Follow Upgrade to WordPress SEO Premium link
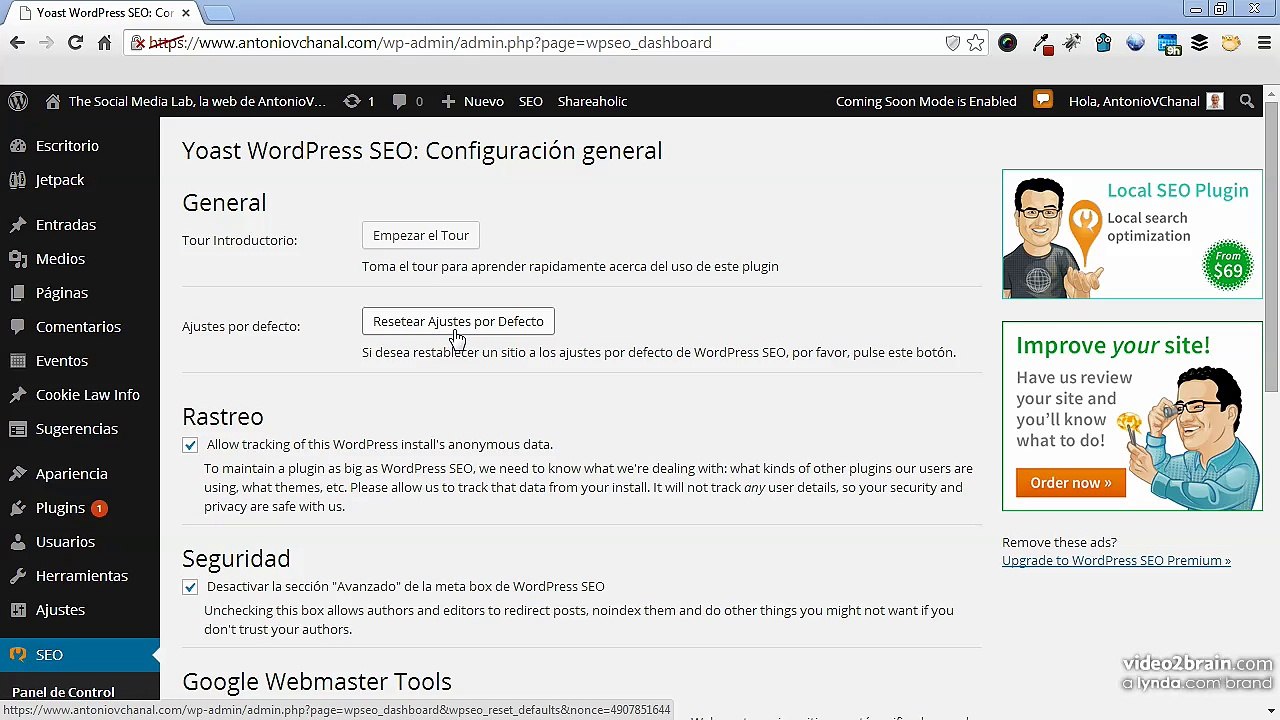This screenshot has width=1280, height=720. (x=1116, y=561)
